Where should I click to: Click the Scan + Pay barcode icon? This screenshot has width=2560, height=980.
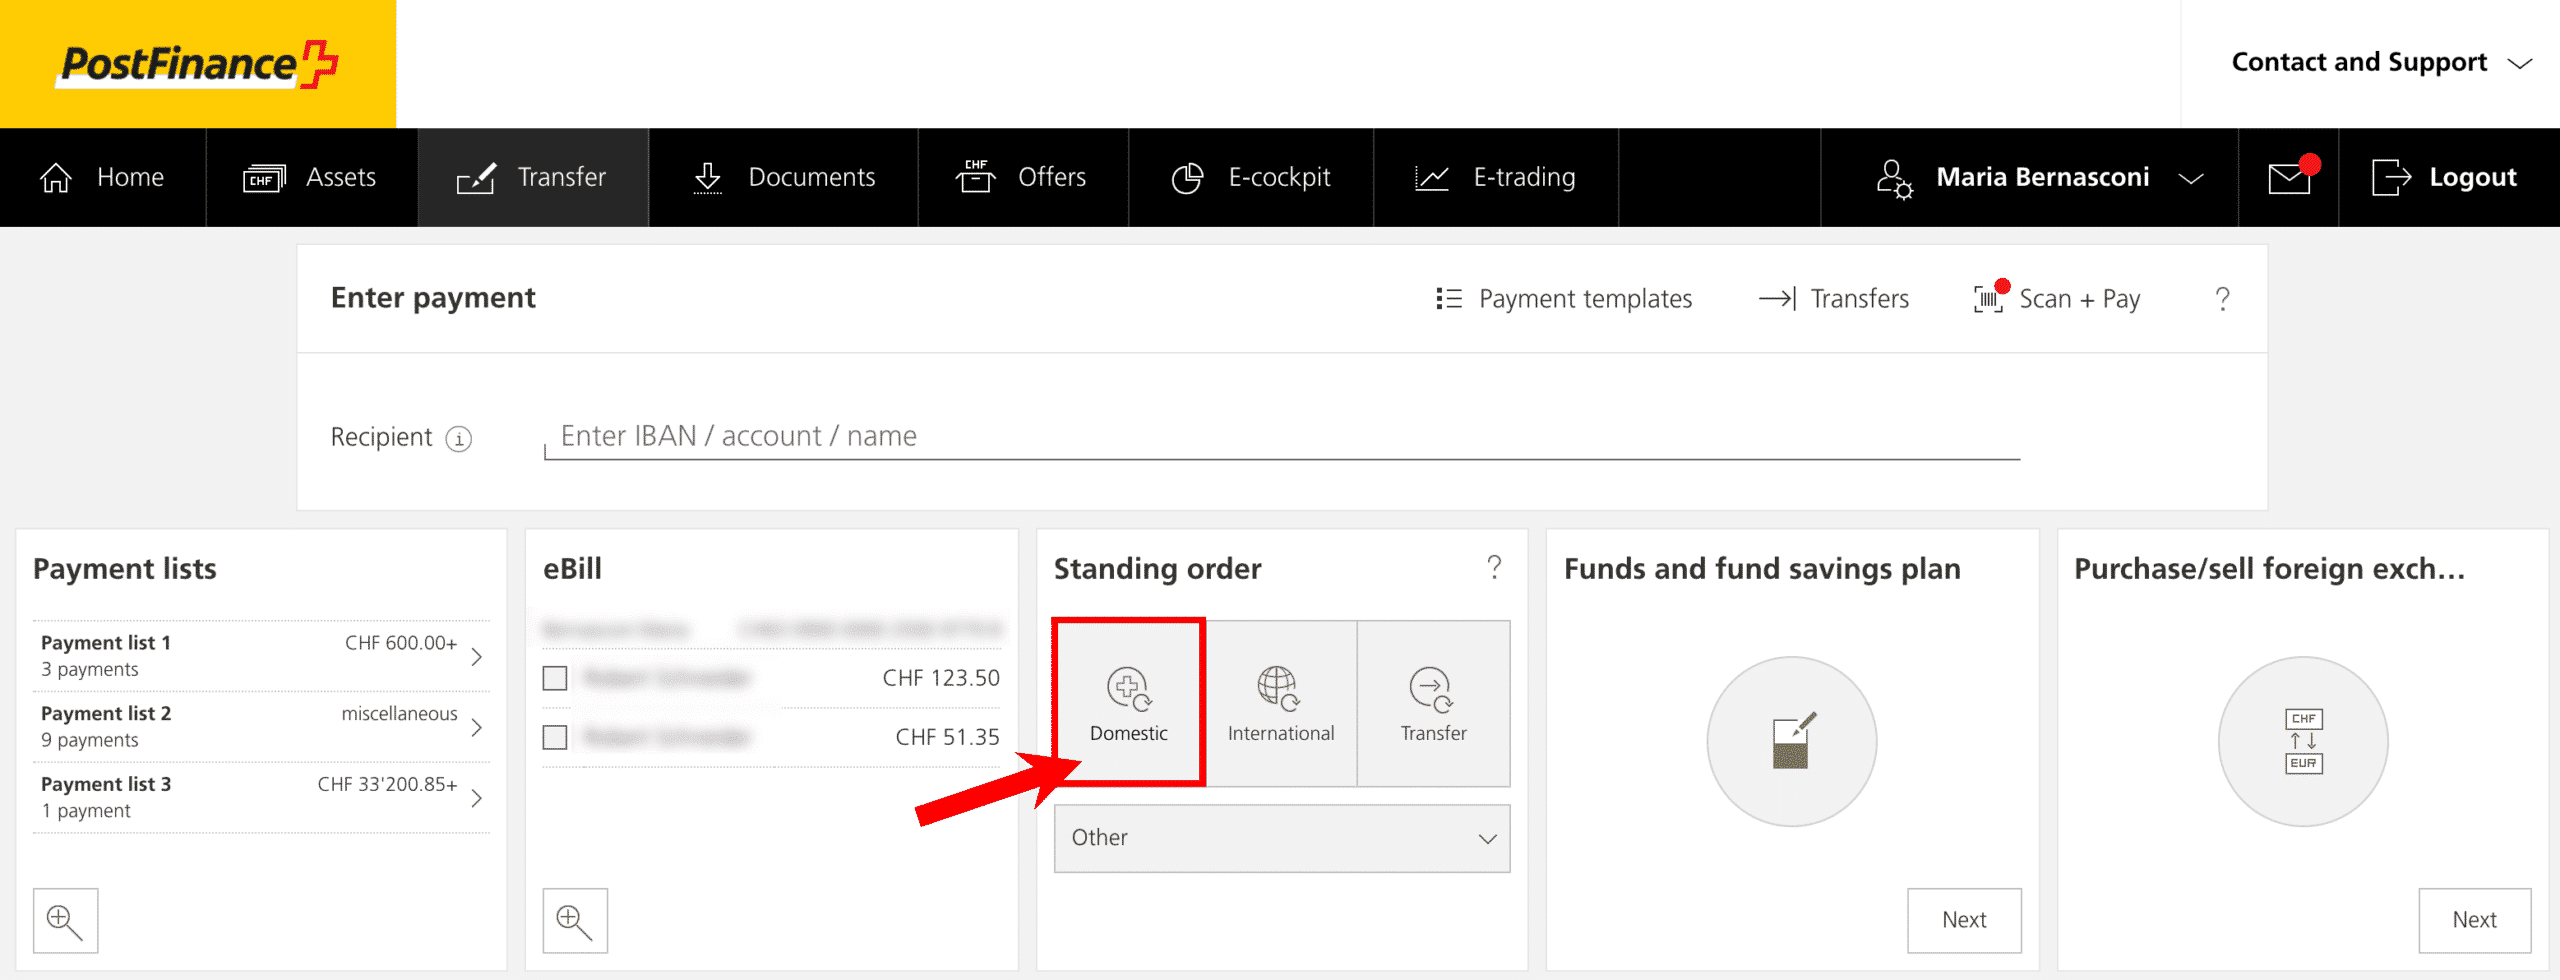pyautogui.click(x=1990, y=297)
